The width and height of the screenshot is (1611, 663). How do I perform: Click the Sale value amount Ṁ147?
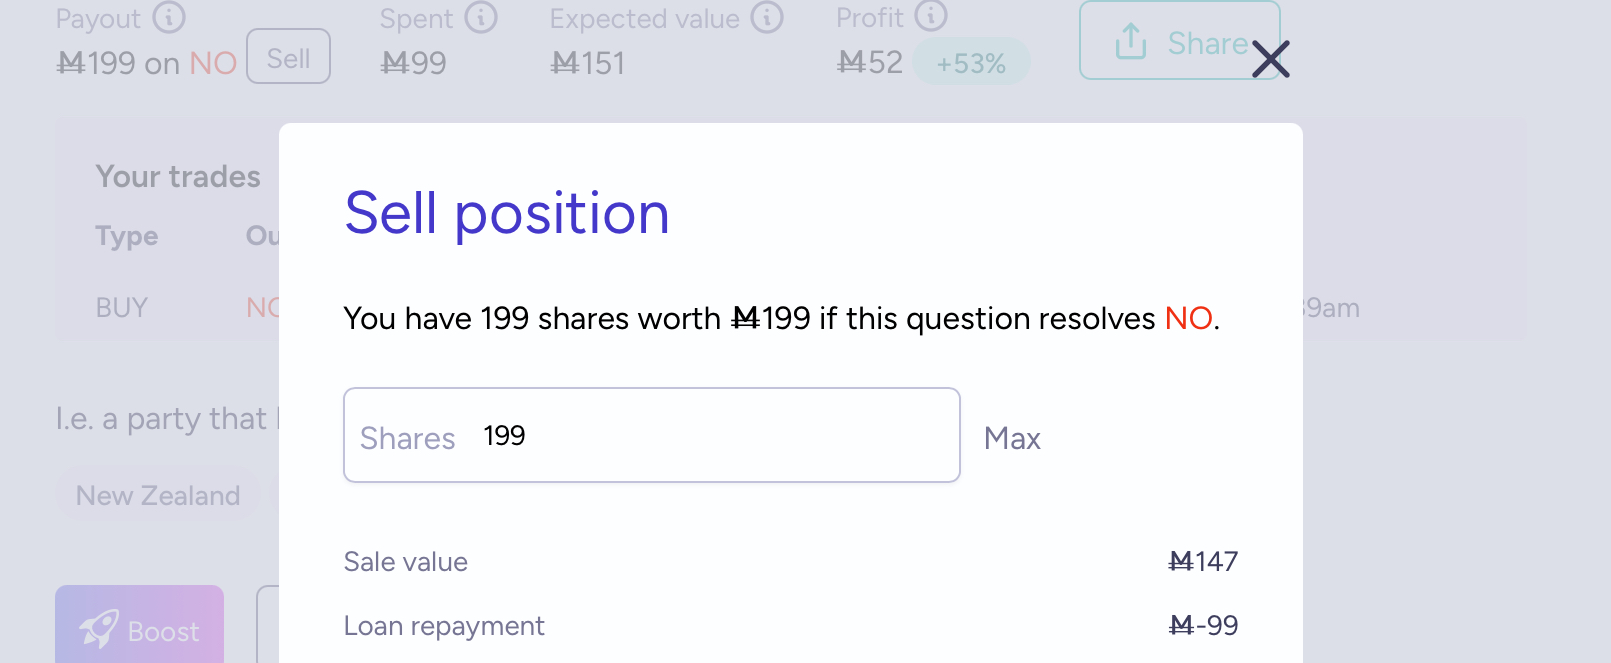point(1203,562)
